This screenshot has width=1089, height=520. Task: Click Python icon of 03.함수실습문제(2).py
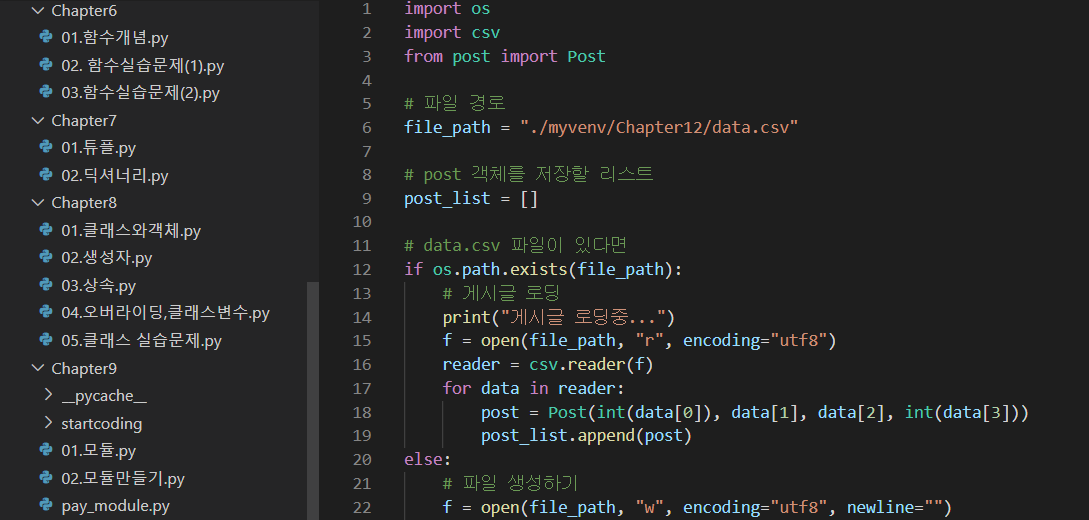pos(47,92)
